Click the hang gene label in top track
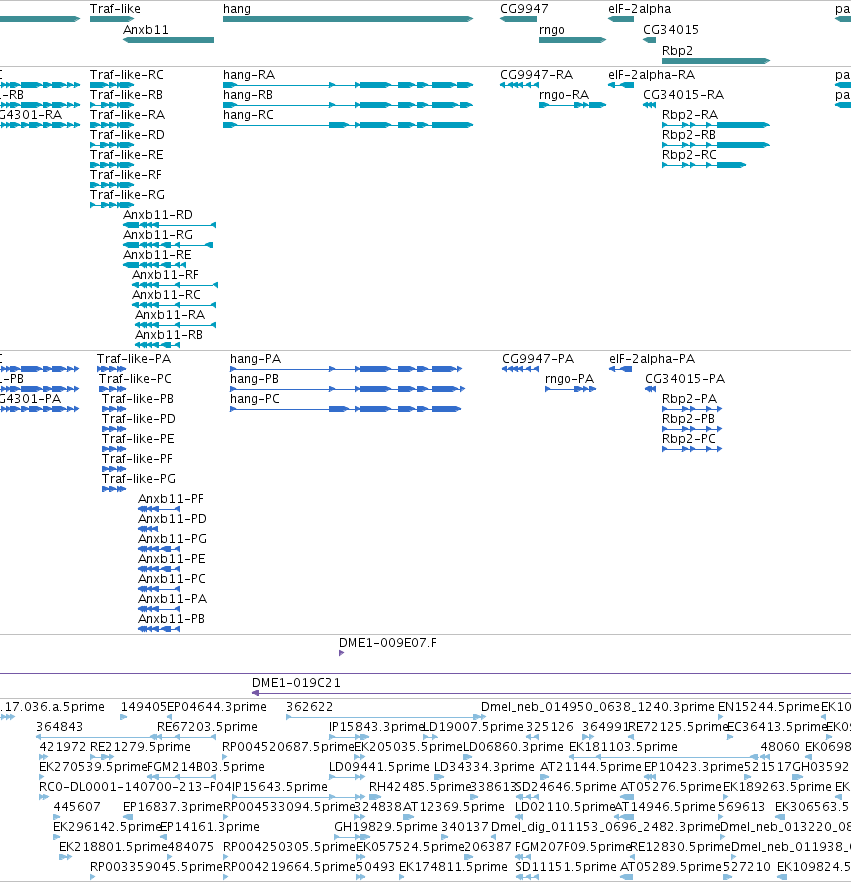Screen dimensions: 851x882 click(237, 9)
